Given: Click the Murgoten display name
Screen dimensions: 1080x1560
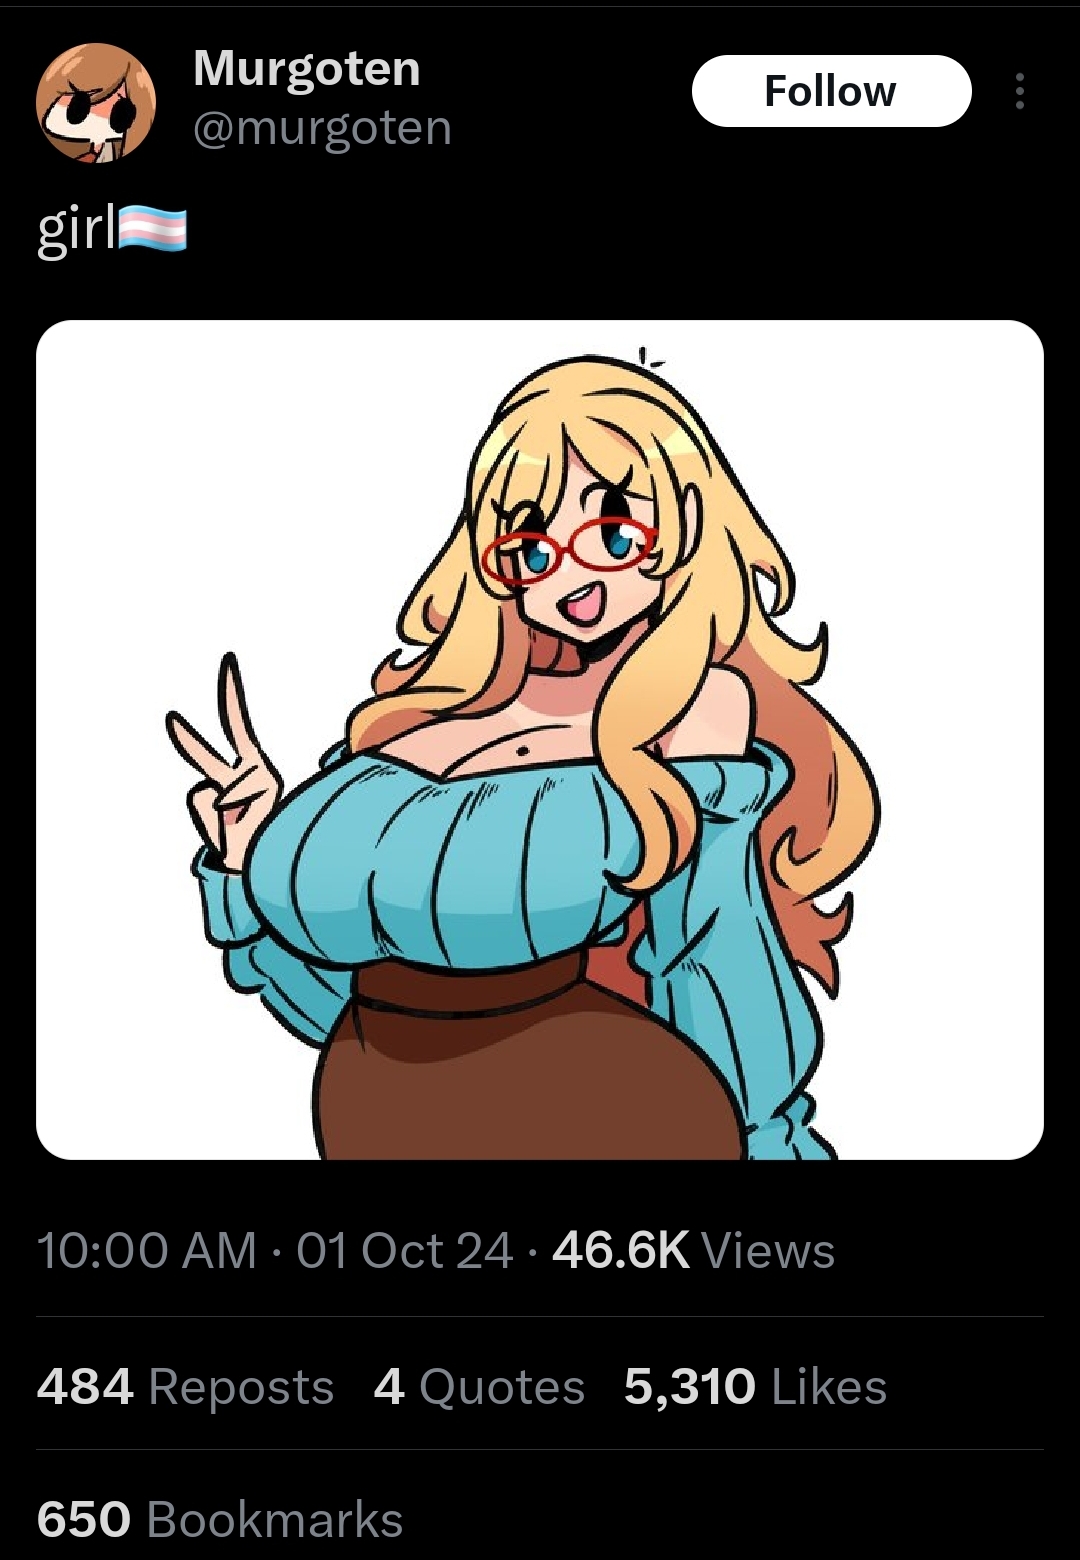Looking at the screenshot, I should click(306, 69).
